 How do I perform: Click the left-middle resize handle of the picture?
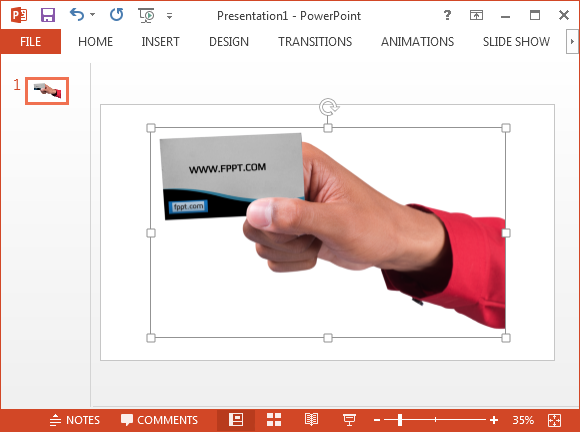click(x=151, y=233)
